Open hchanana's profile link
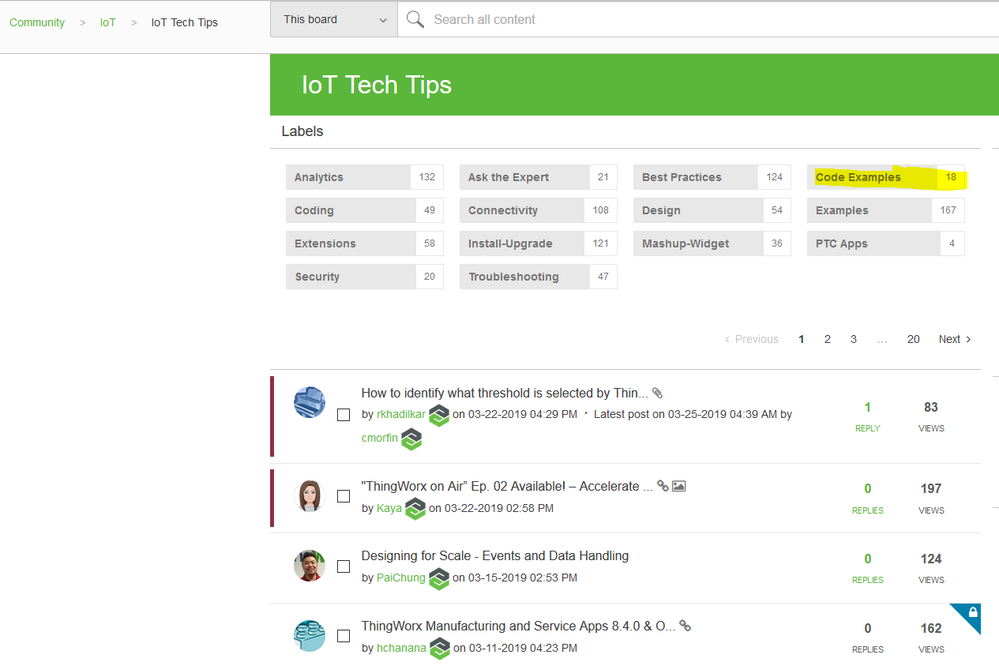 coord(401,647)
